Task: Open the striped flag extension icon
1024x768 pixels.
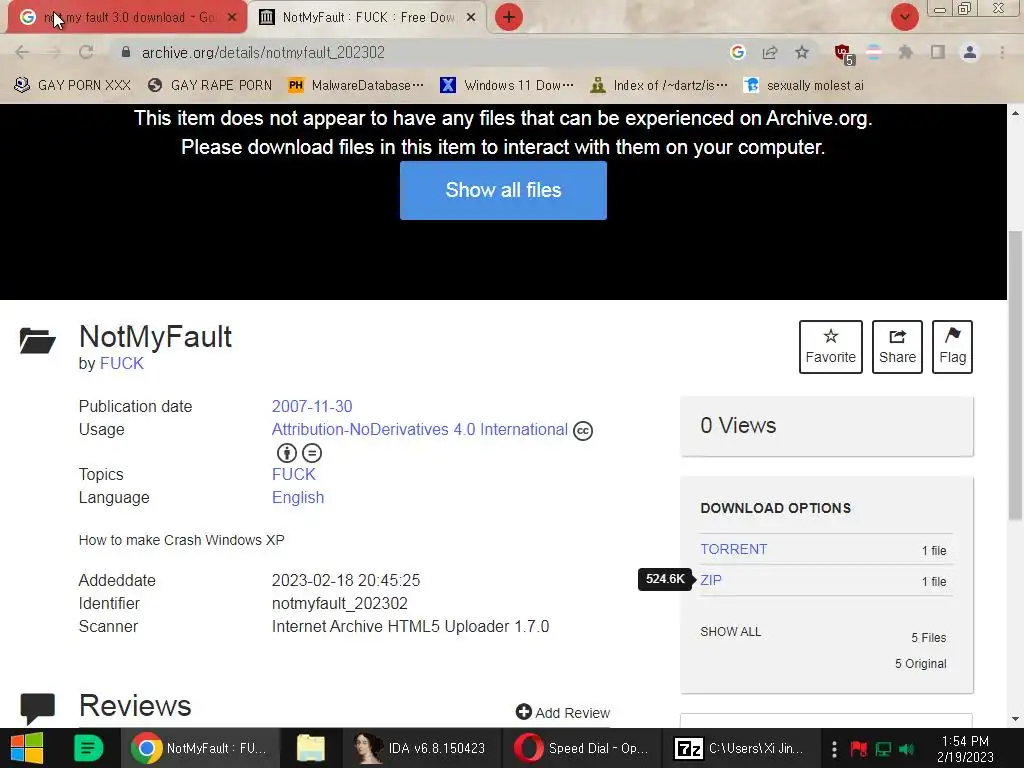Action: pos(874,52)
